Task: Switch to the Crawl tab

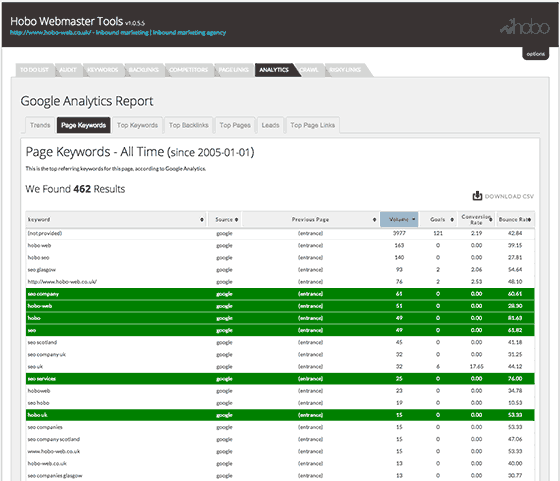Action: pyautogui.click(x=309, y=70)
